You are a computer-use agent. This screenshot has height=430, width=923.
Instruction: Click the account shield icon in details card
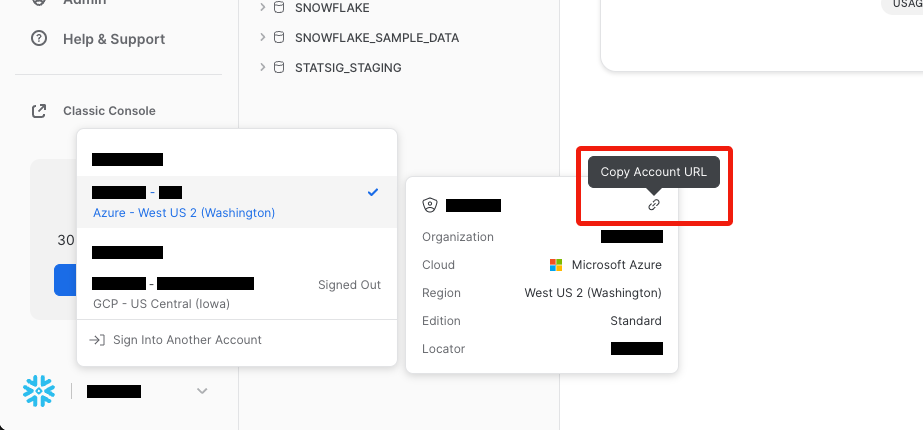(x=430, y=205)
